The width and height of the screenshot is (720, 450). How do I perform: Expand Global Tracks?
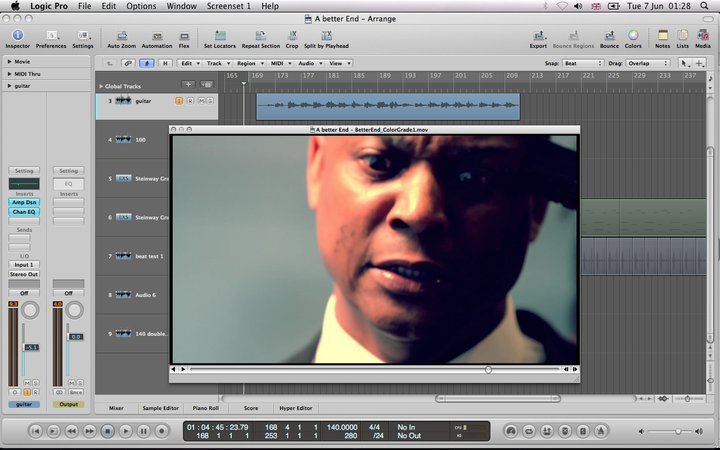point(101,86)
